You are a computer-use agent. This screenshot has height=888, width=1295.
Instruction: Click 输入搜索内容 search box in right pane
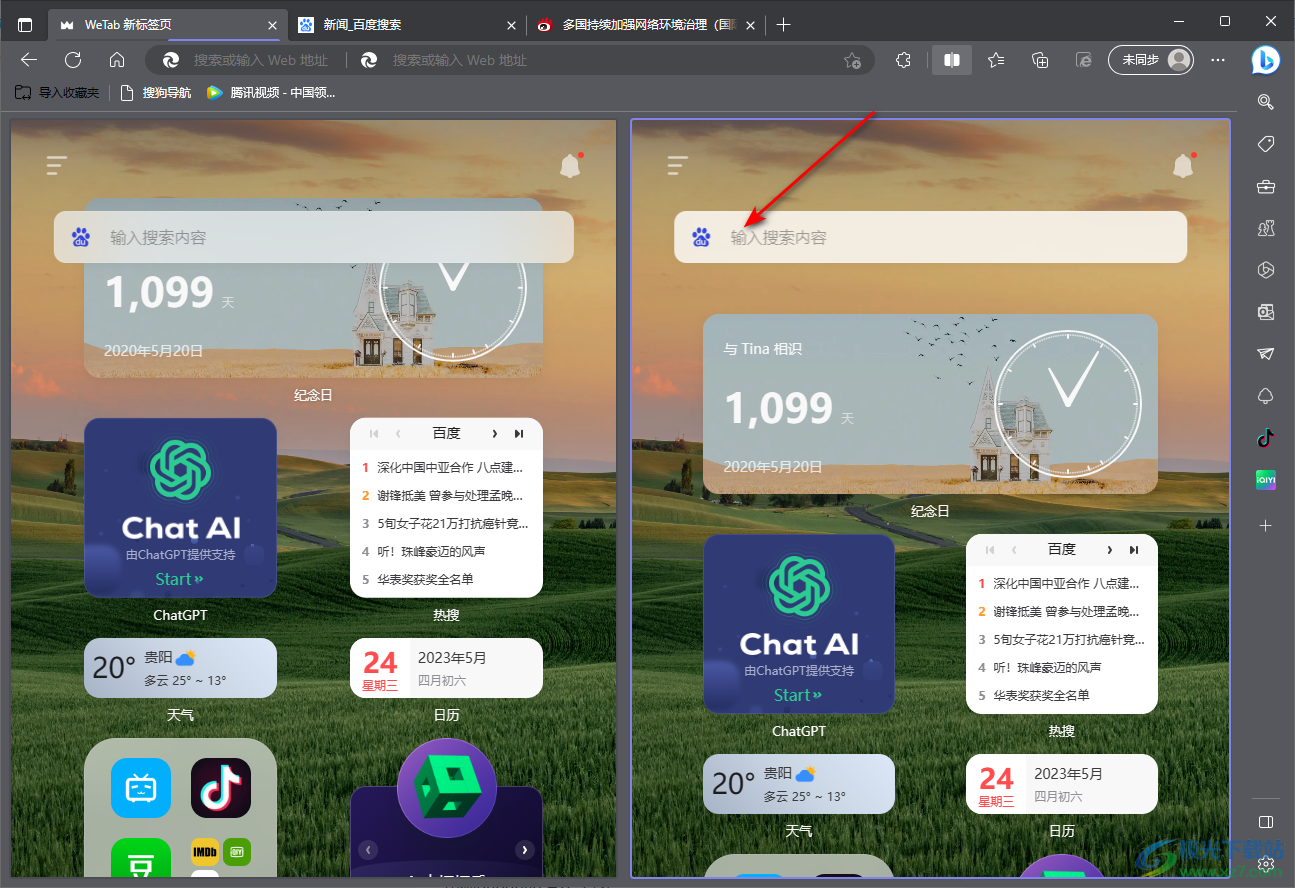point(930,237)
